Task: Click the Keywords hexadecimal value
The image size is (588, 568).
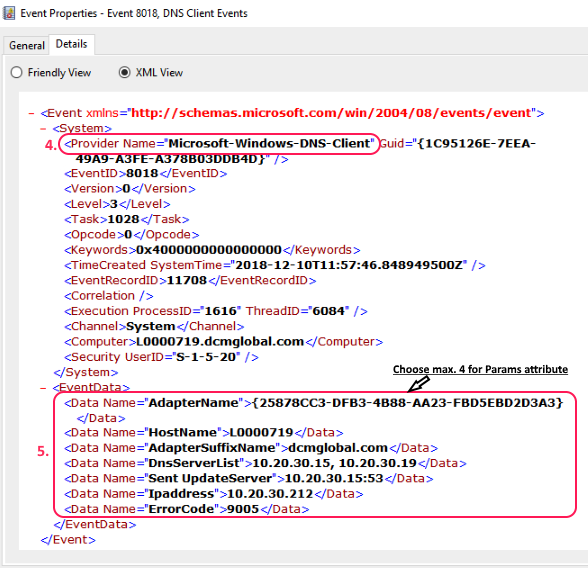Action: (209, 250)
